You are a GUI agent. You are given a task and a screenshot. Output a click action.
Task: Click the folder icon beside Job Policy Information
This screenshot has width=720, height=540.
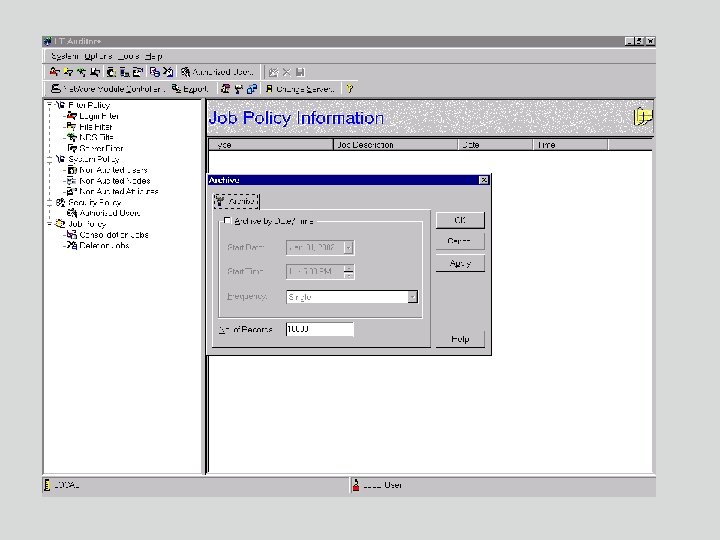(642, 117)
